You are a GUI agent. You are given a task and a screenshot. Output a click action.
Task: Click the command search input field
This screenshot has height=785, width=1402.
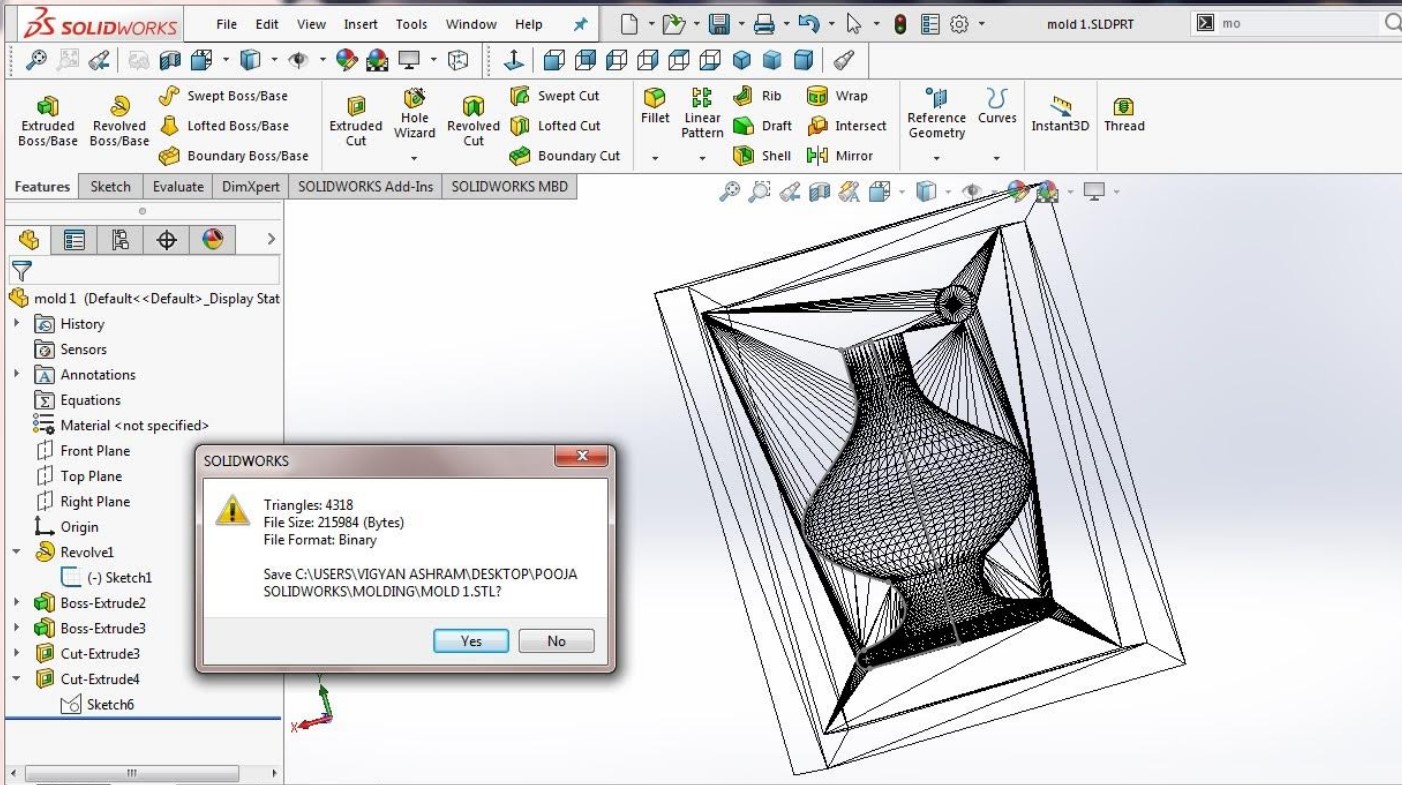(1300, 24)
